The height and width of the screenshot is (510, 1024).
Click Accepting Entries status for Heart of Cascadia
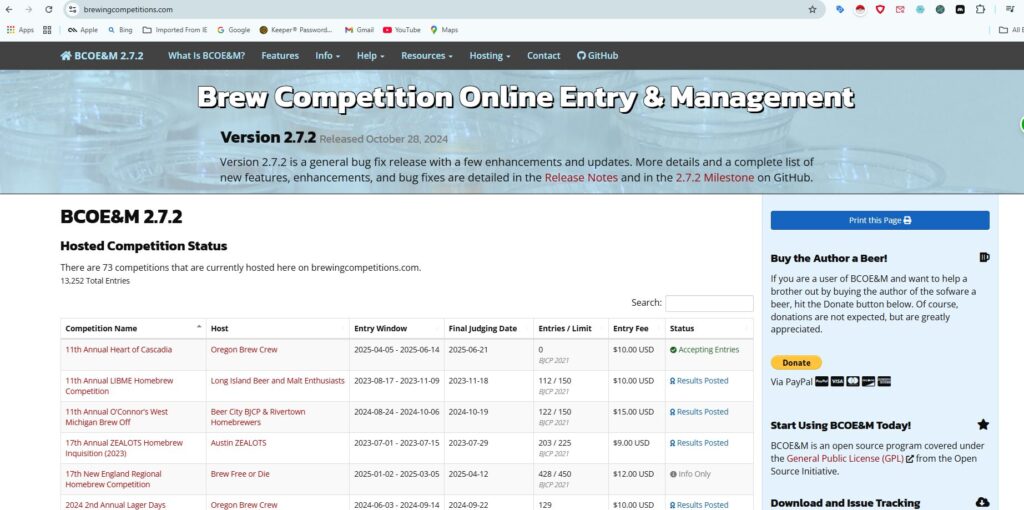(704, 349)
